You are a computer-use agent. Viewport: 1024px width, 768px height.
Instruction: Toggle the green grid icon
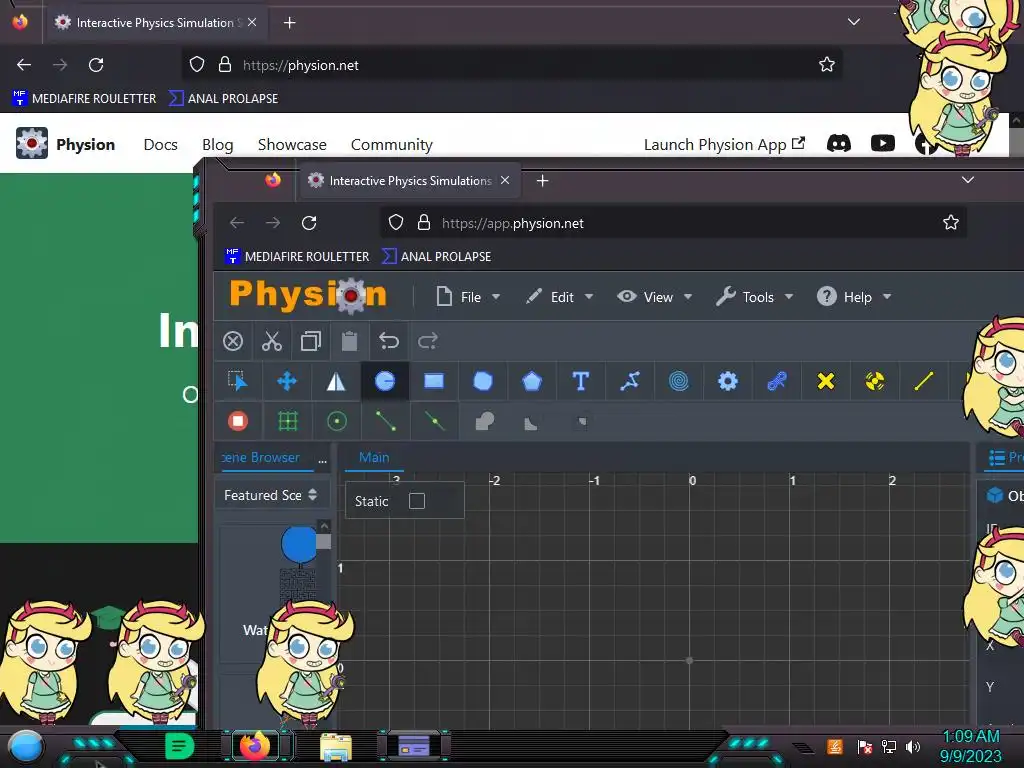click(287, 421)
